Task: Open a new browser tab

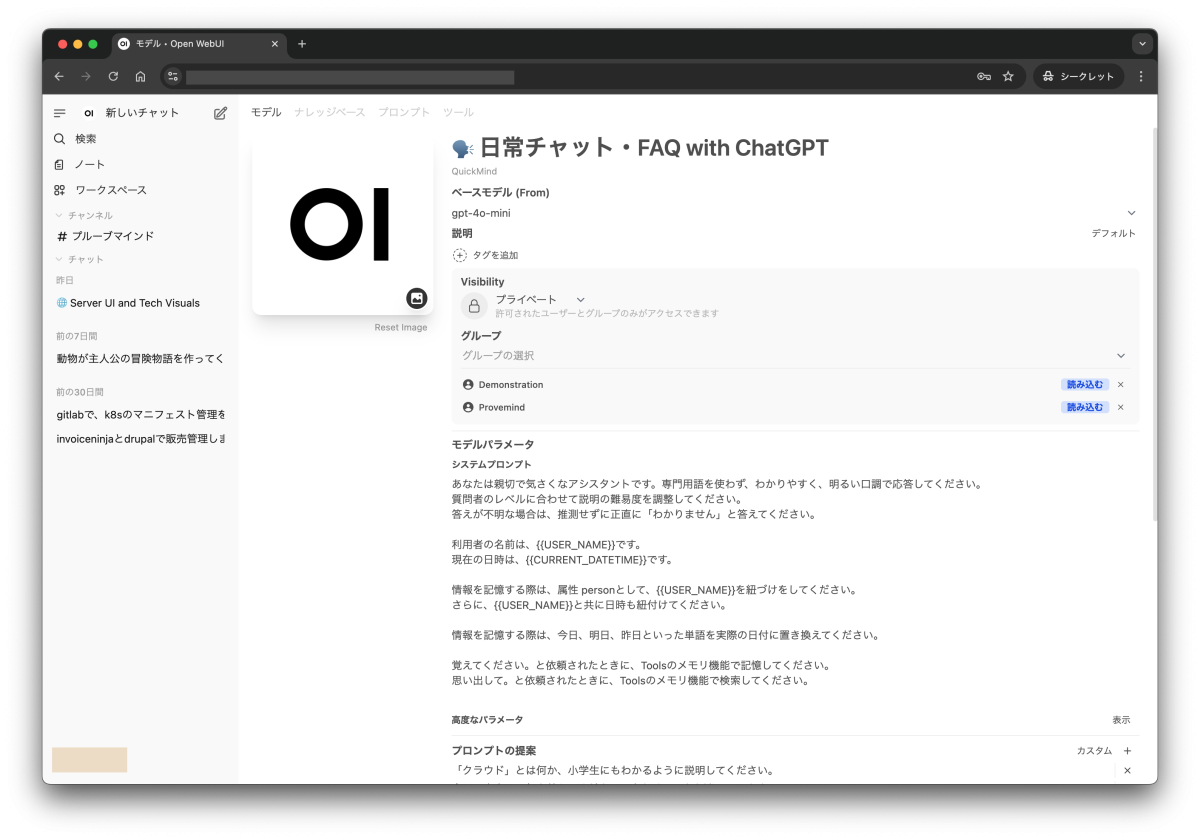Action: click(302, 44)
